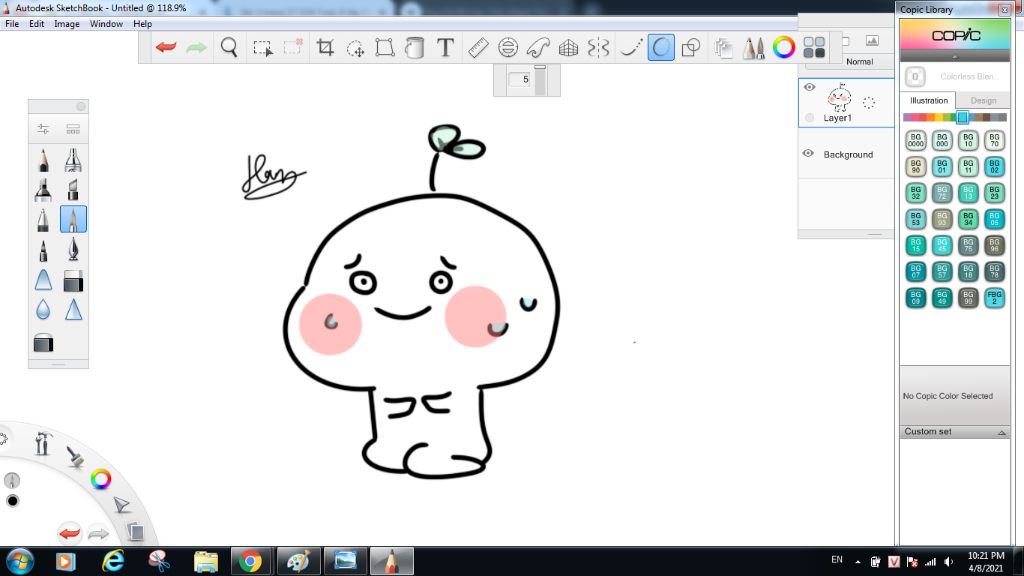Click the volume icon in system tray
Image resolution: width=1024 pixels, height=576 pixels.
949,562
